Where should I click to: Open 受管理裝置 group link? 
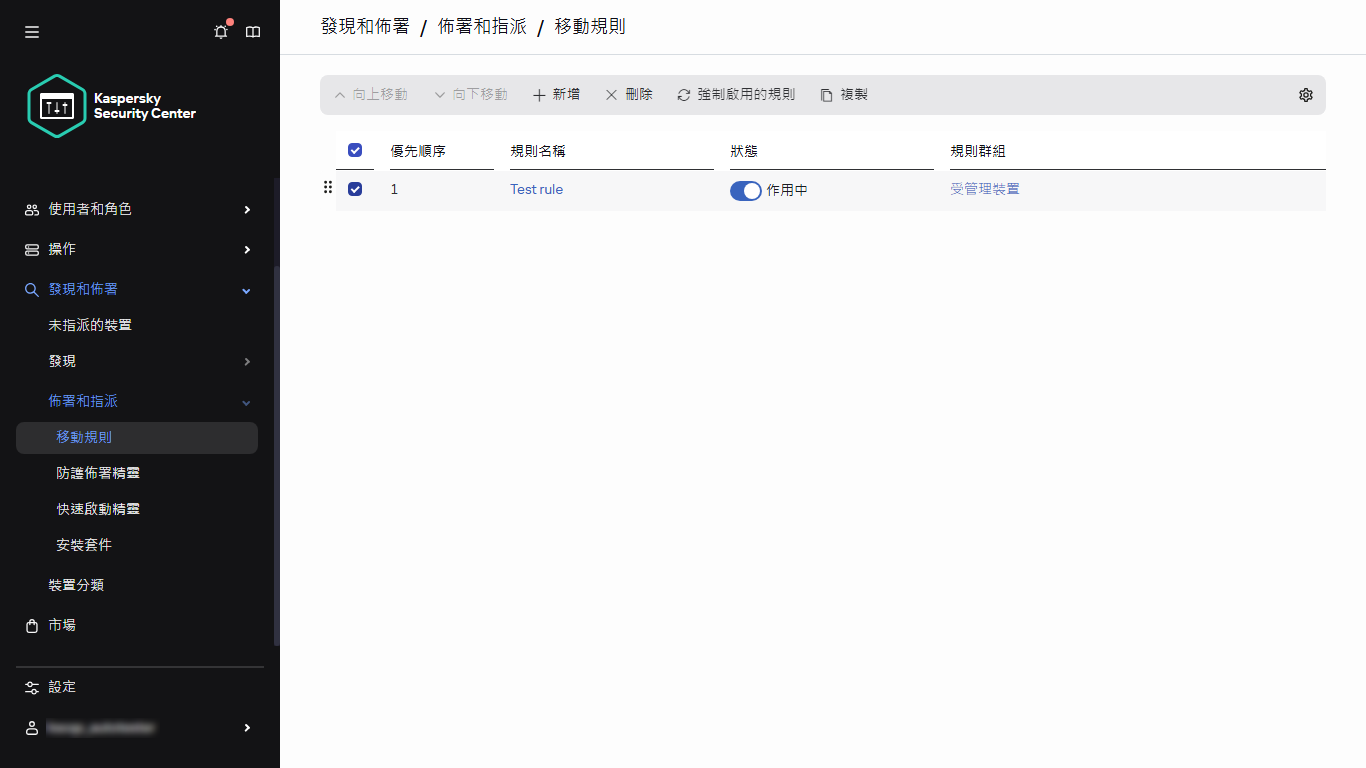tap(985, 188)
